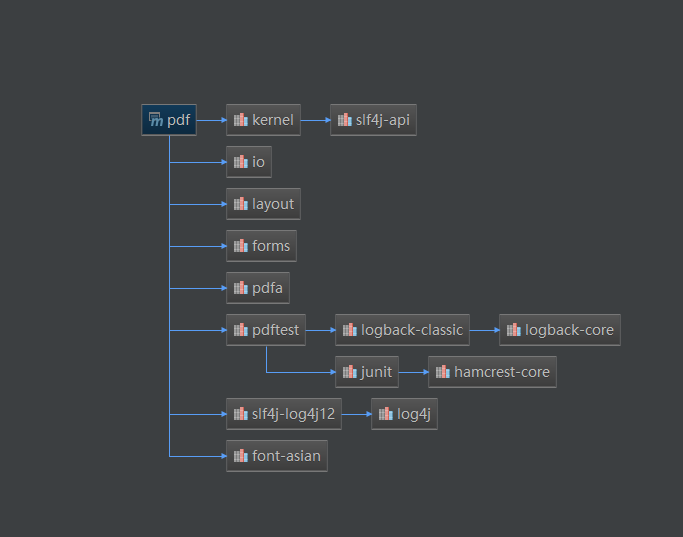The image size is (683, 537).
Task: Select the logback-classic dependency node
Action: coord(402,330)
